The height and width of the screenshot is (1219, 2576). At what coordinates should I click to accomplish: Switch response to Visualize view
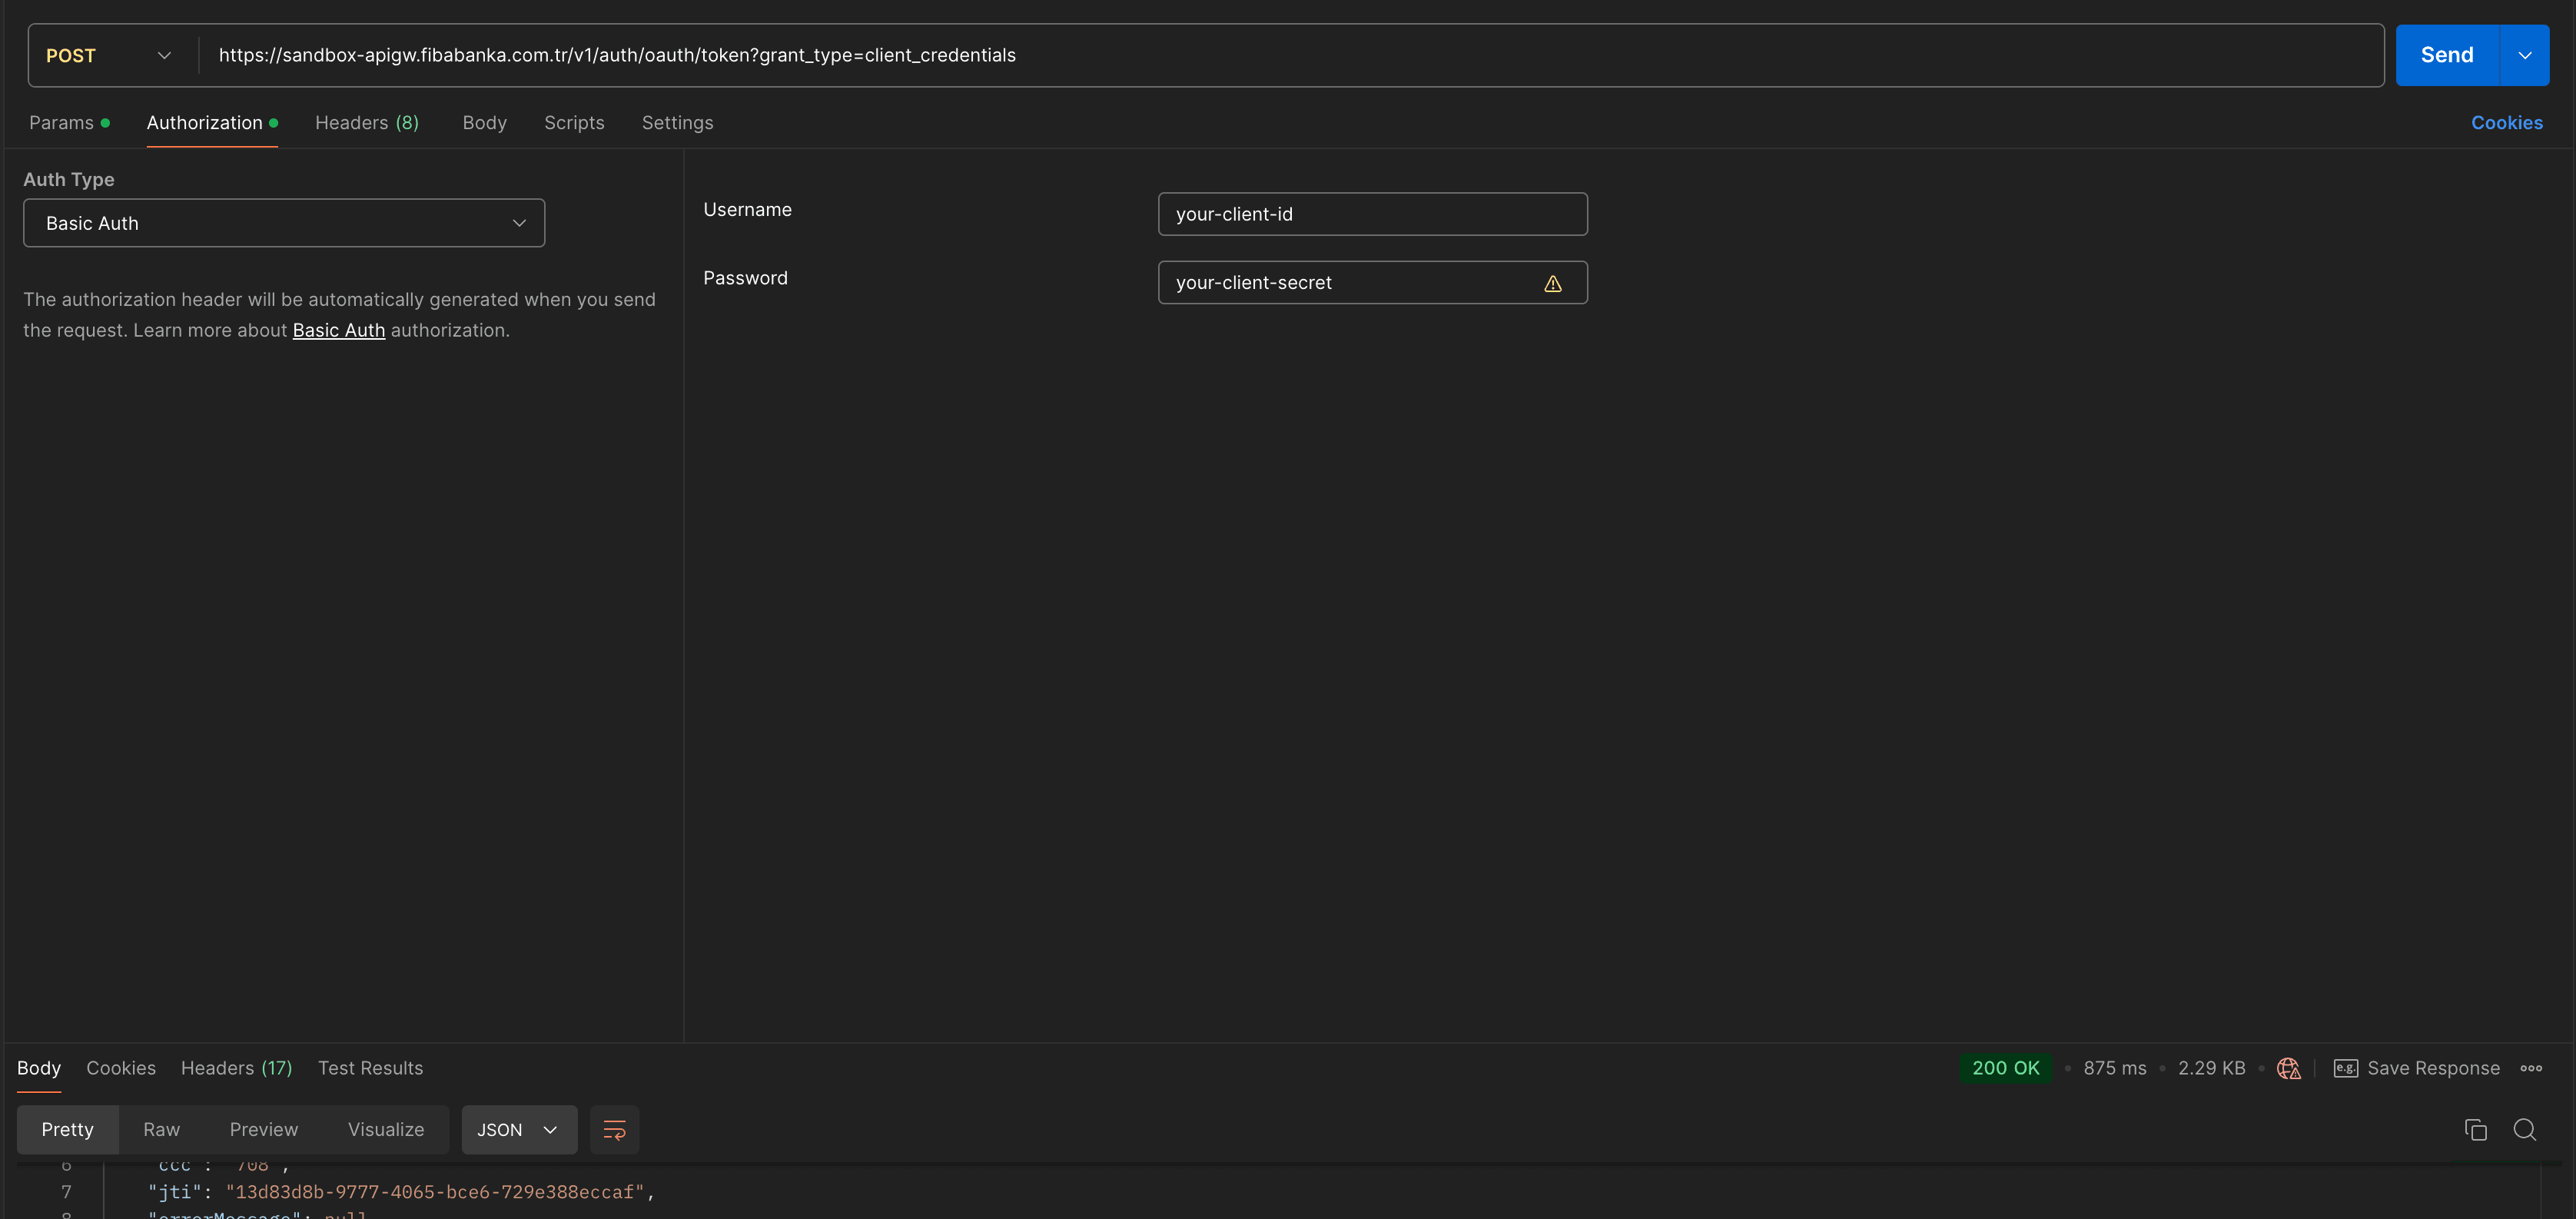pos(386,1129)
